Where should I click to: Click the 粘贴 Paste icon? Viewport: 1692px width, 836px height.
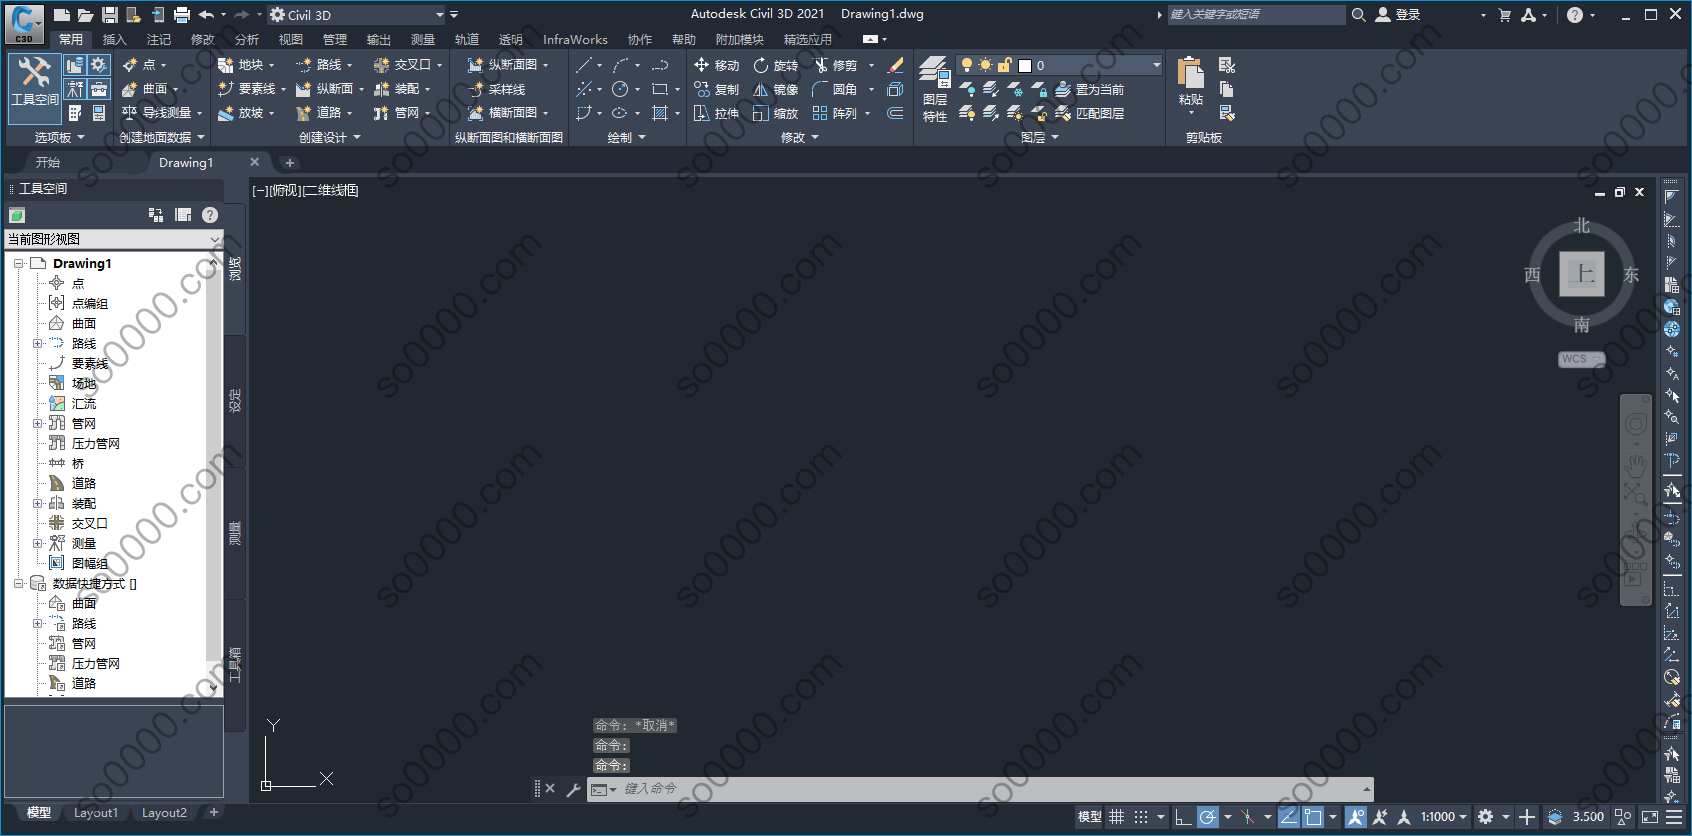1190,74
